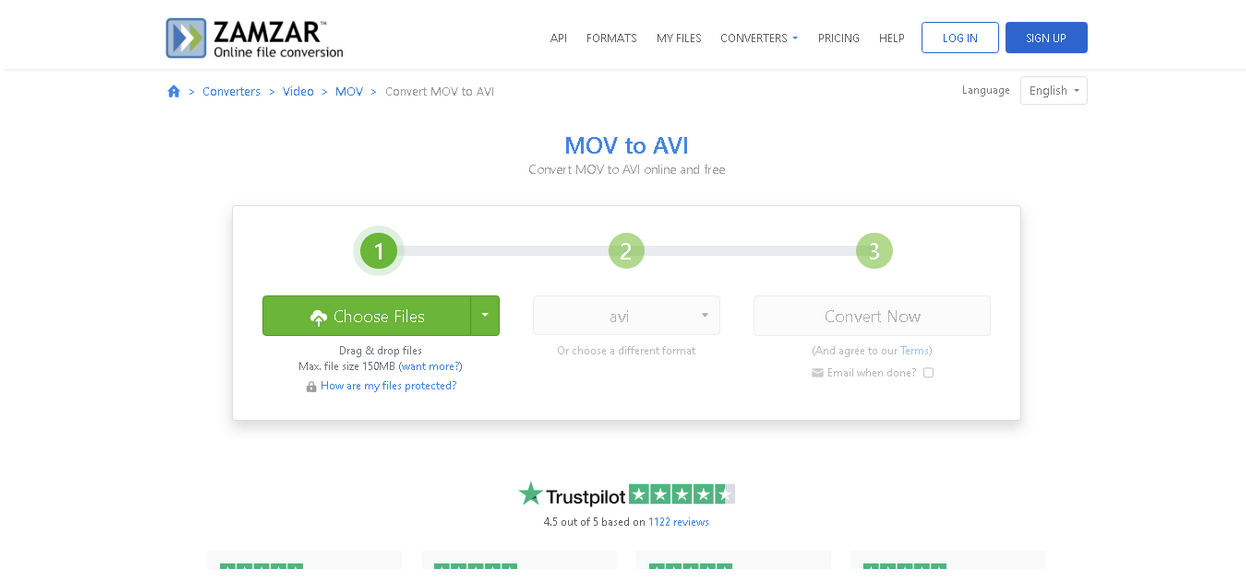Click the Log In button
Viewport: 1246px width, 582px height.
point(960,38)
